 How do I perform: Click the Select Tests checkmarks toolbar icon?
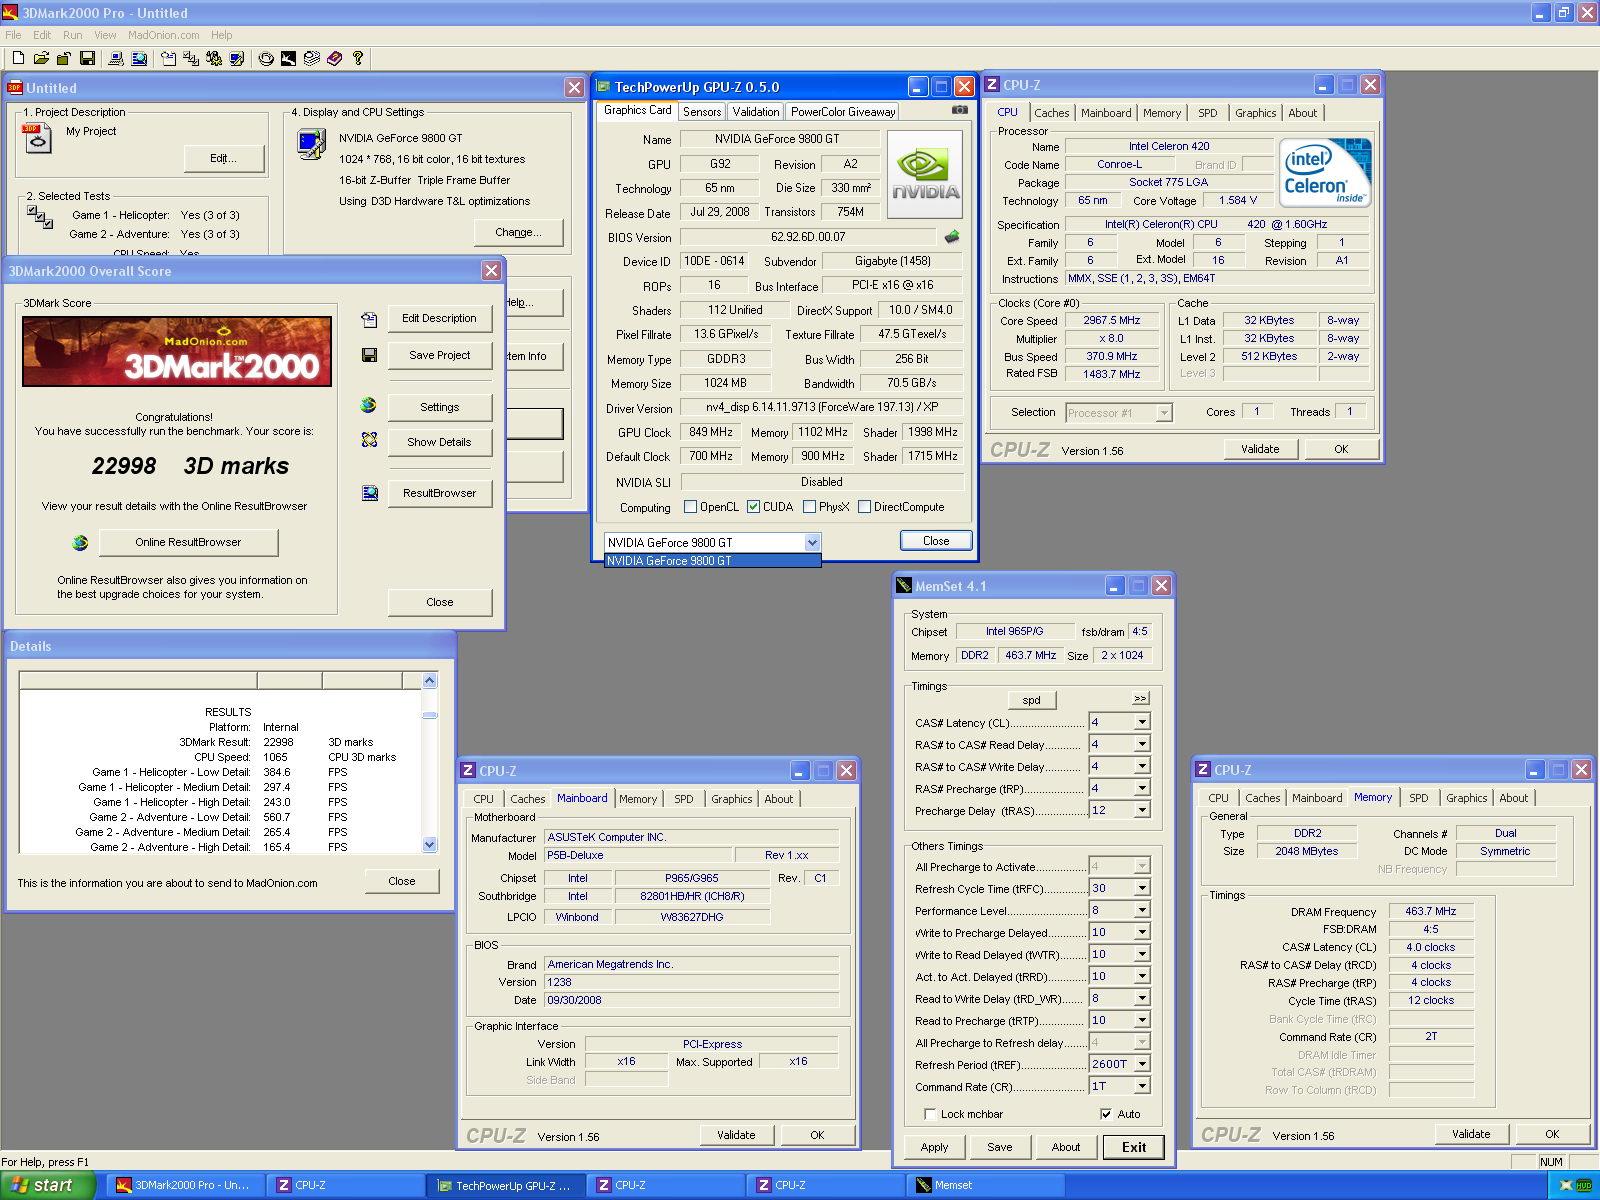[x=191, y=58]
